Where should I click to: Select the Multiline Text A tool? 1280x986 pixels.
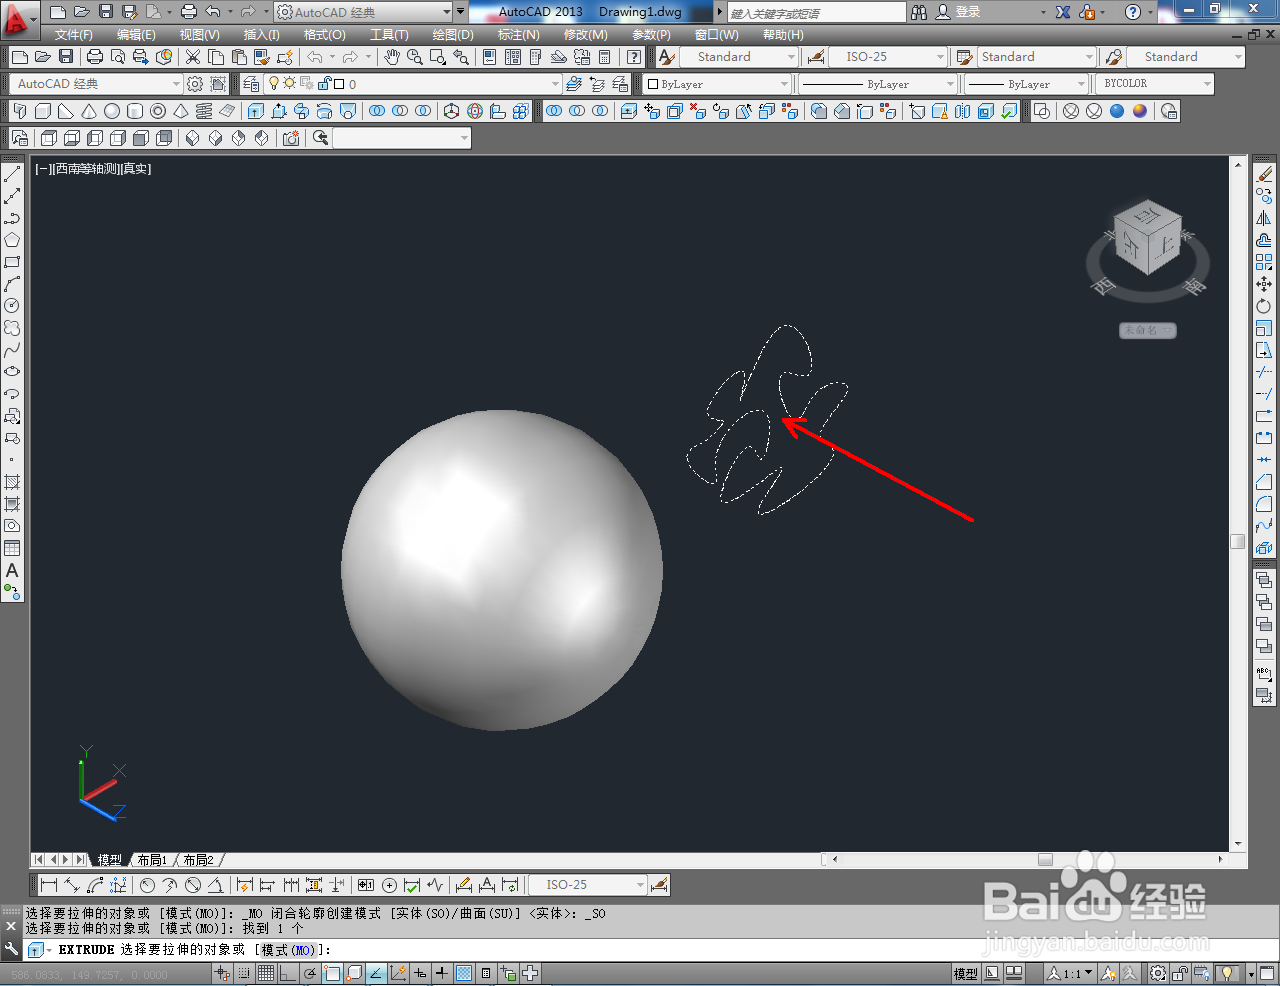[x=12, y=570]
